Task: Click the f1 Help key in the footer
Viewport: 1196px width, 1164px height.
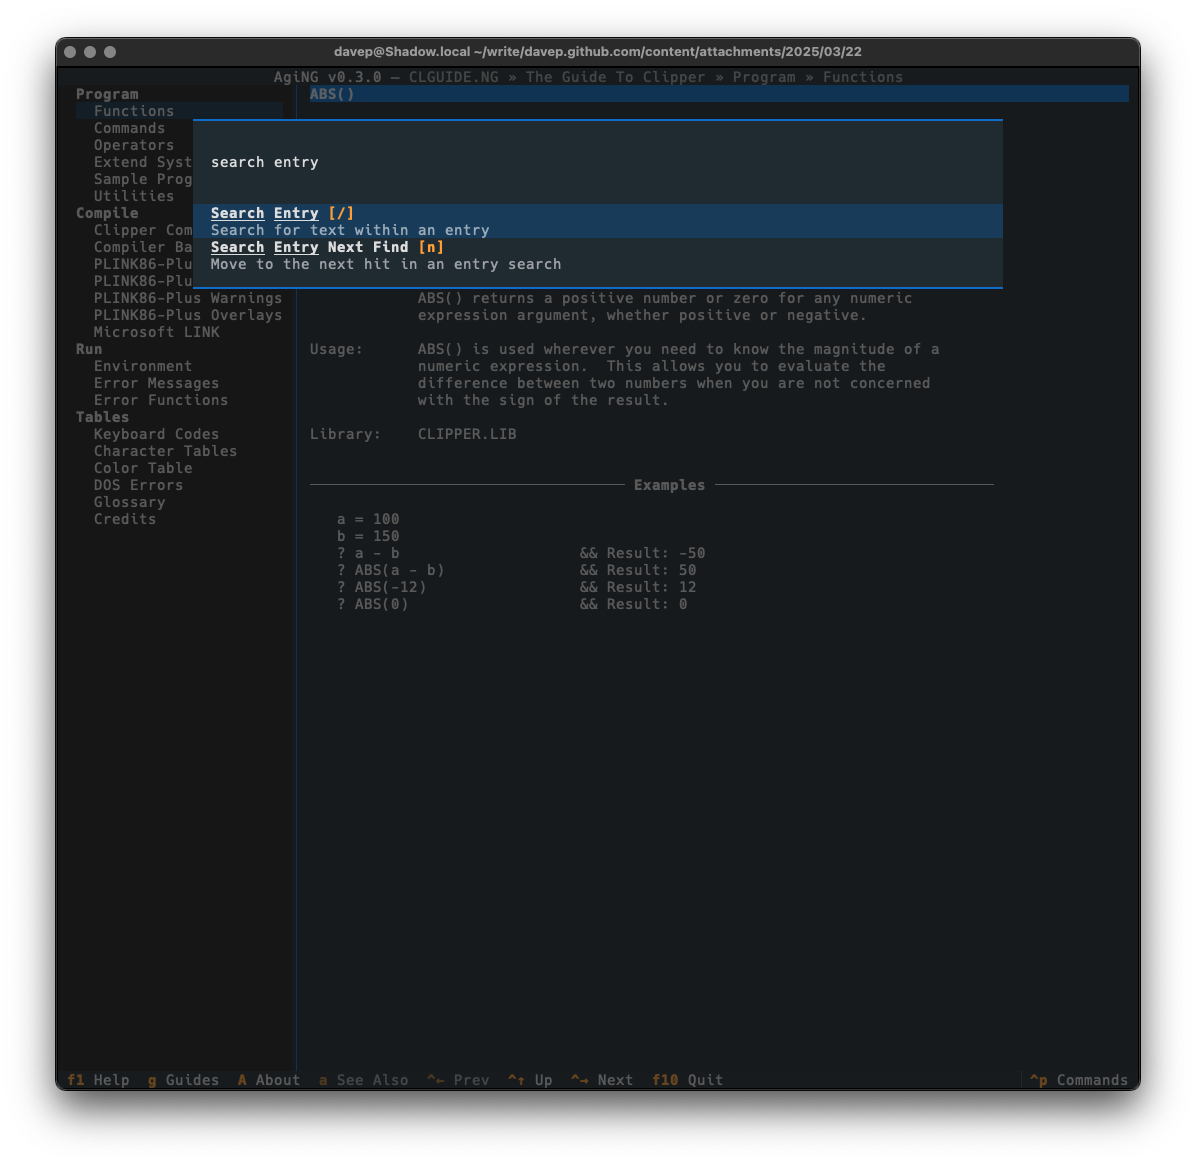Action: point(97,1080)
